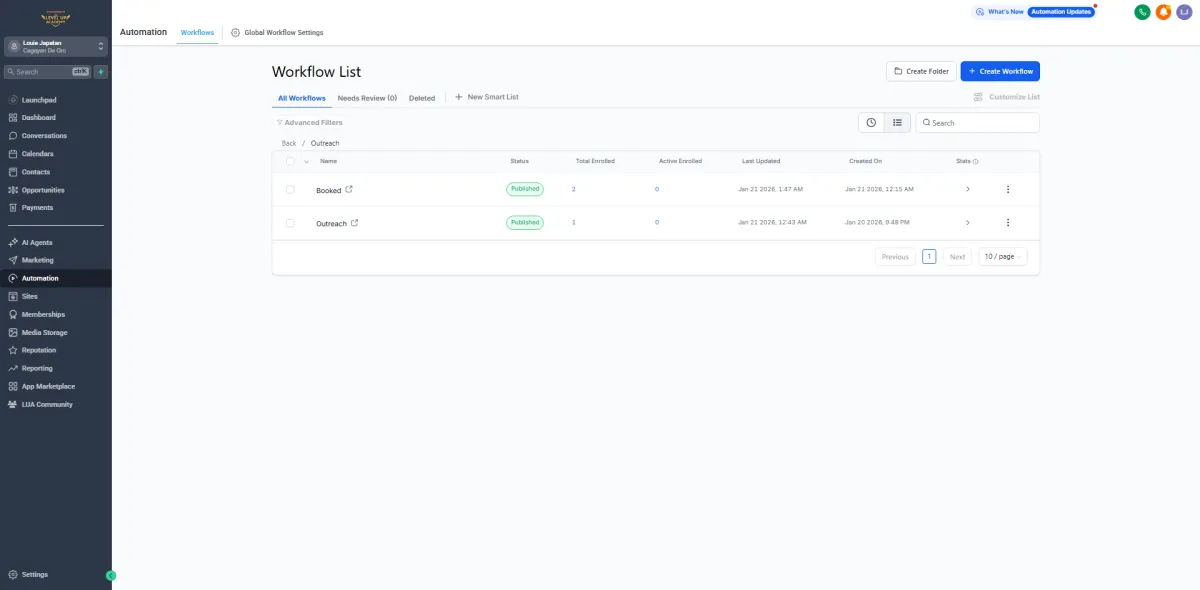
Task: Open Outreach workflow in new tab icon
Action: coord(355,223)
